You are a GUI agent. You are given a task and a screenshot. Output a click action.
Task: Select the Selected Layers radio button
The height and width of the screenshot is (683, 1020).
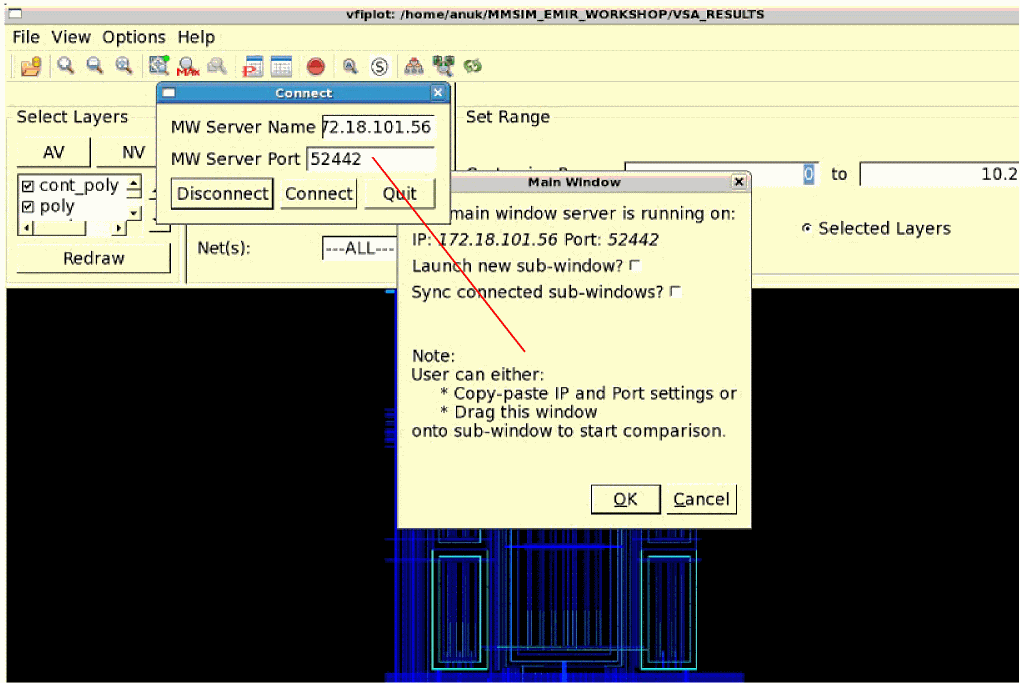click(806, 229)
